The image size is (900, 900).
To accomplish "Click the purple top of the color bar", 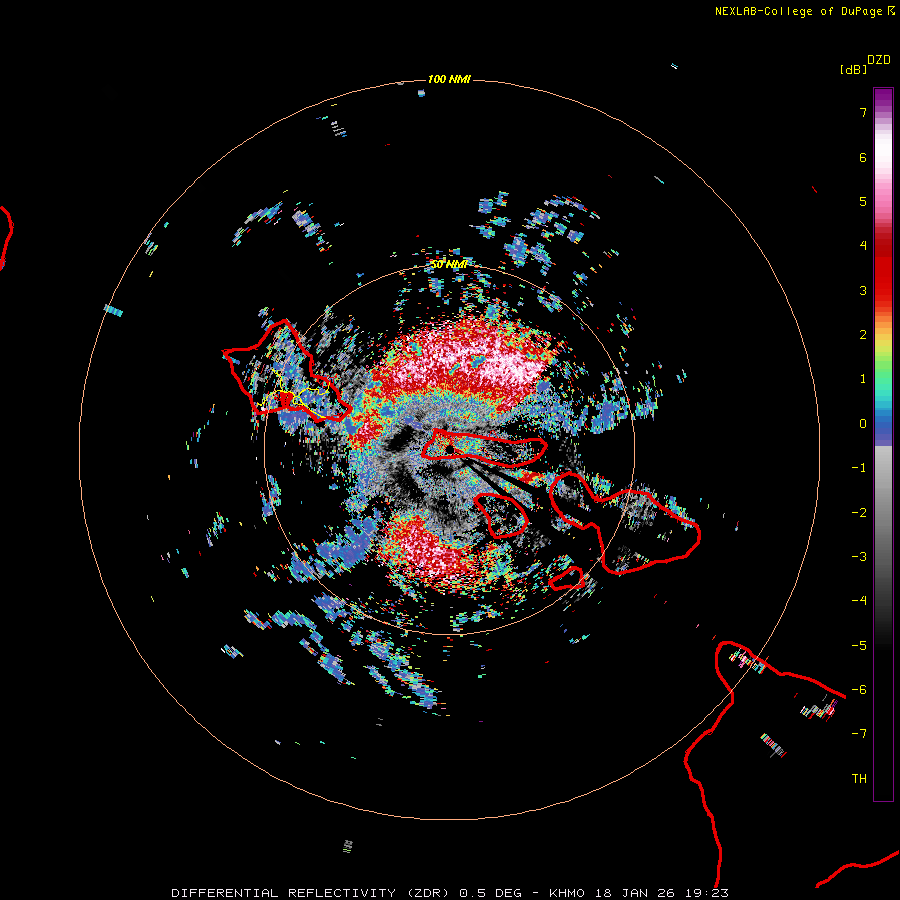I will [x=883, y=98].
